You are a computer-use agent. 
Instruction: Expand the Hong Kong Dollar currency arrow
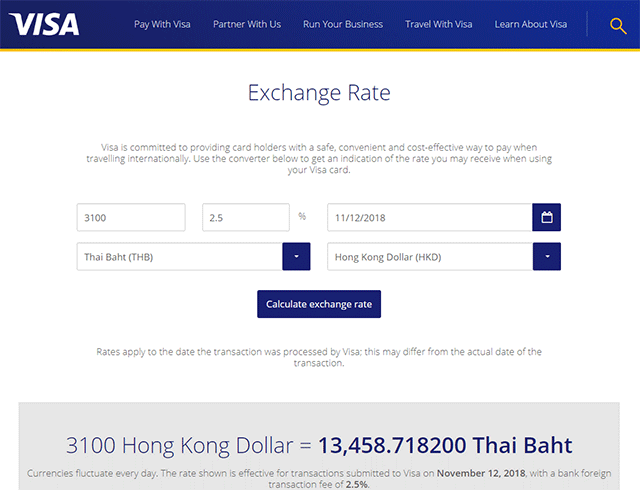pyautogui.click(x=546, y=257)
